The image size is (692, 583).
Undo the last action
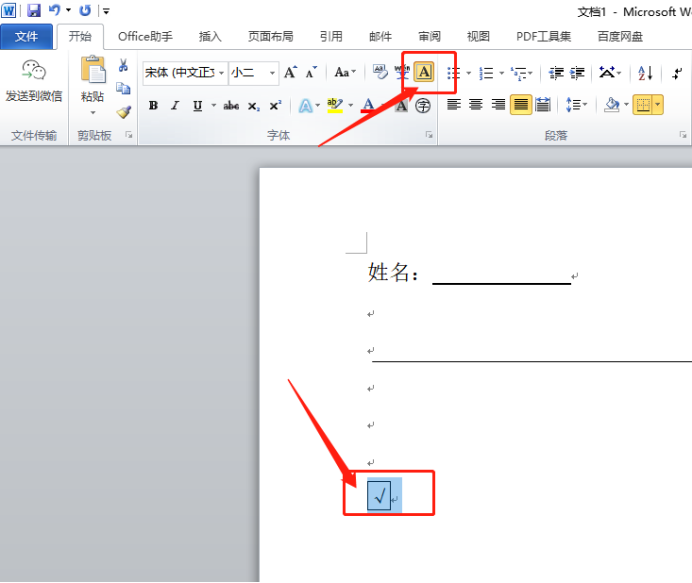[54, 10]
